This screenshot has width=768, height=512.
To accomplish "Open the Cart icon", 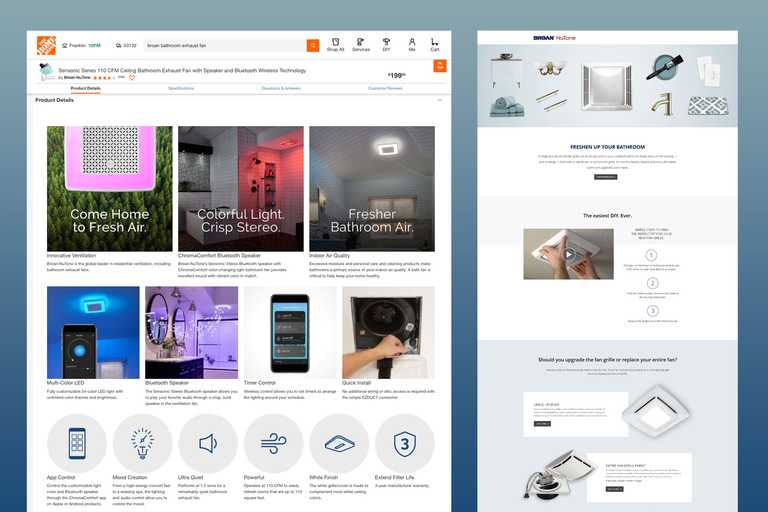I will [x=434, y=45].
